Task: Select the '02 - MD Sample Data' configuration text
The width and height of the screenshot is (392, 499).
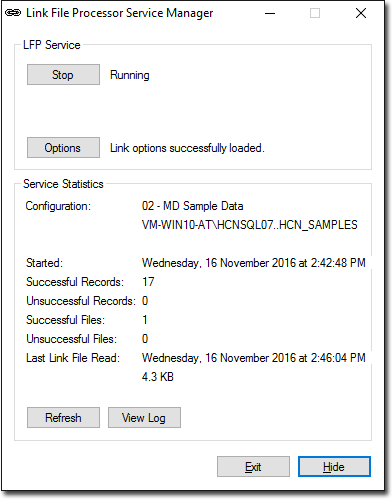Action: tap(192, 206)
